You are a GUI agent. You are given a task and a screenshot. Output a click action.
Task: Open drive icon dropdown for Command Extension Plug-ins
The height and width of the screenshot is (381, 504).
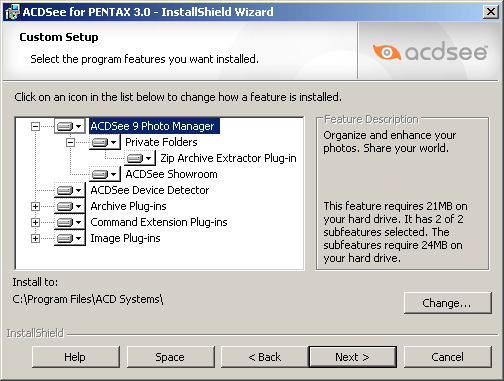point(69,222)
